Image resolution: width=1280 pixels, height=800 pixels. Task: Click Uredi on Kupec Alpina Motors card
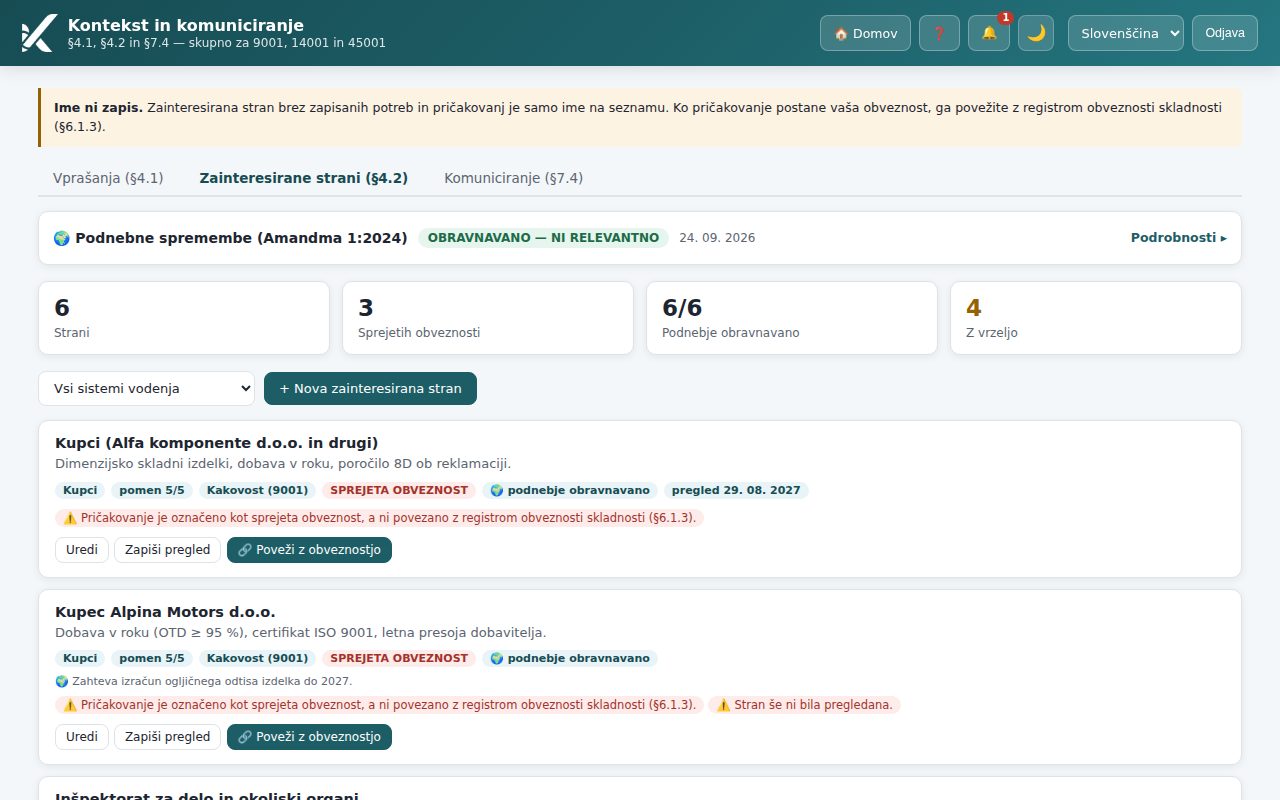82,737
